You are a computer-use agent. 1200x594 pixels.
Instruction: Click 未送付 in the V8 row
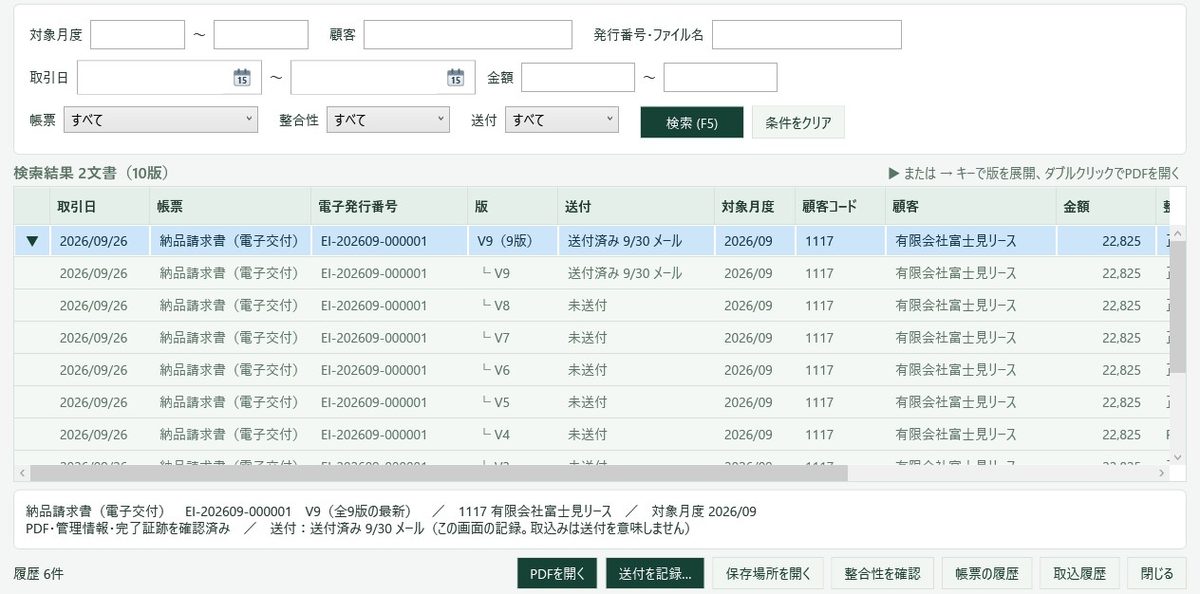pyautogui.click(x=587, y=305)
